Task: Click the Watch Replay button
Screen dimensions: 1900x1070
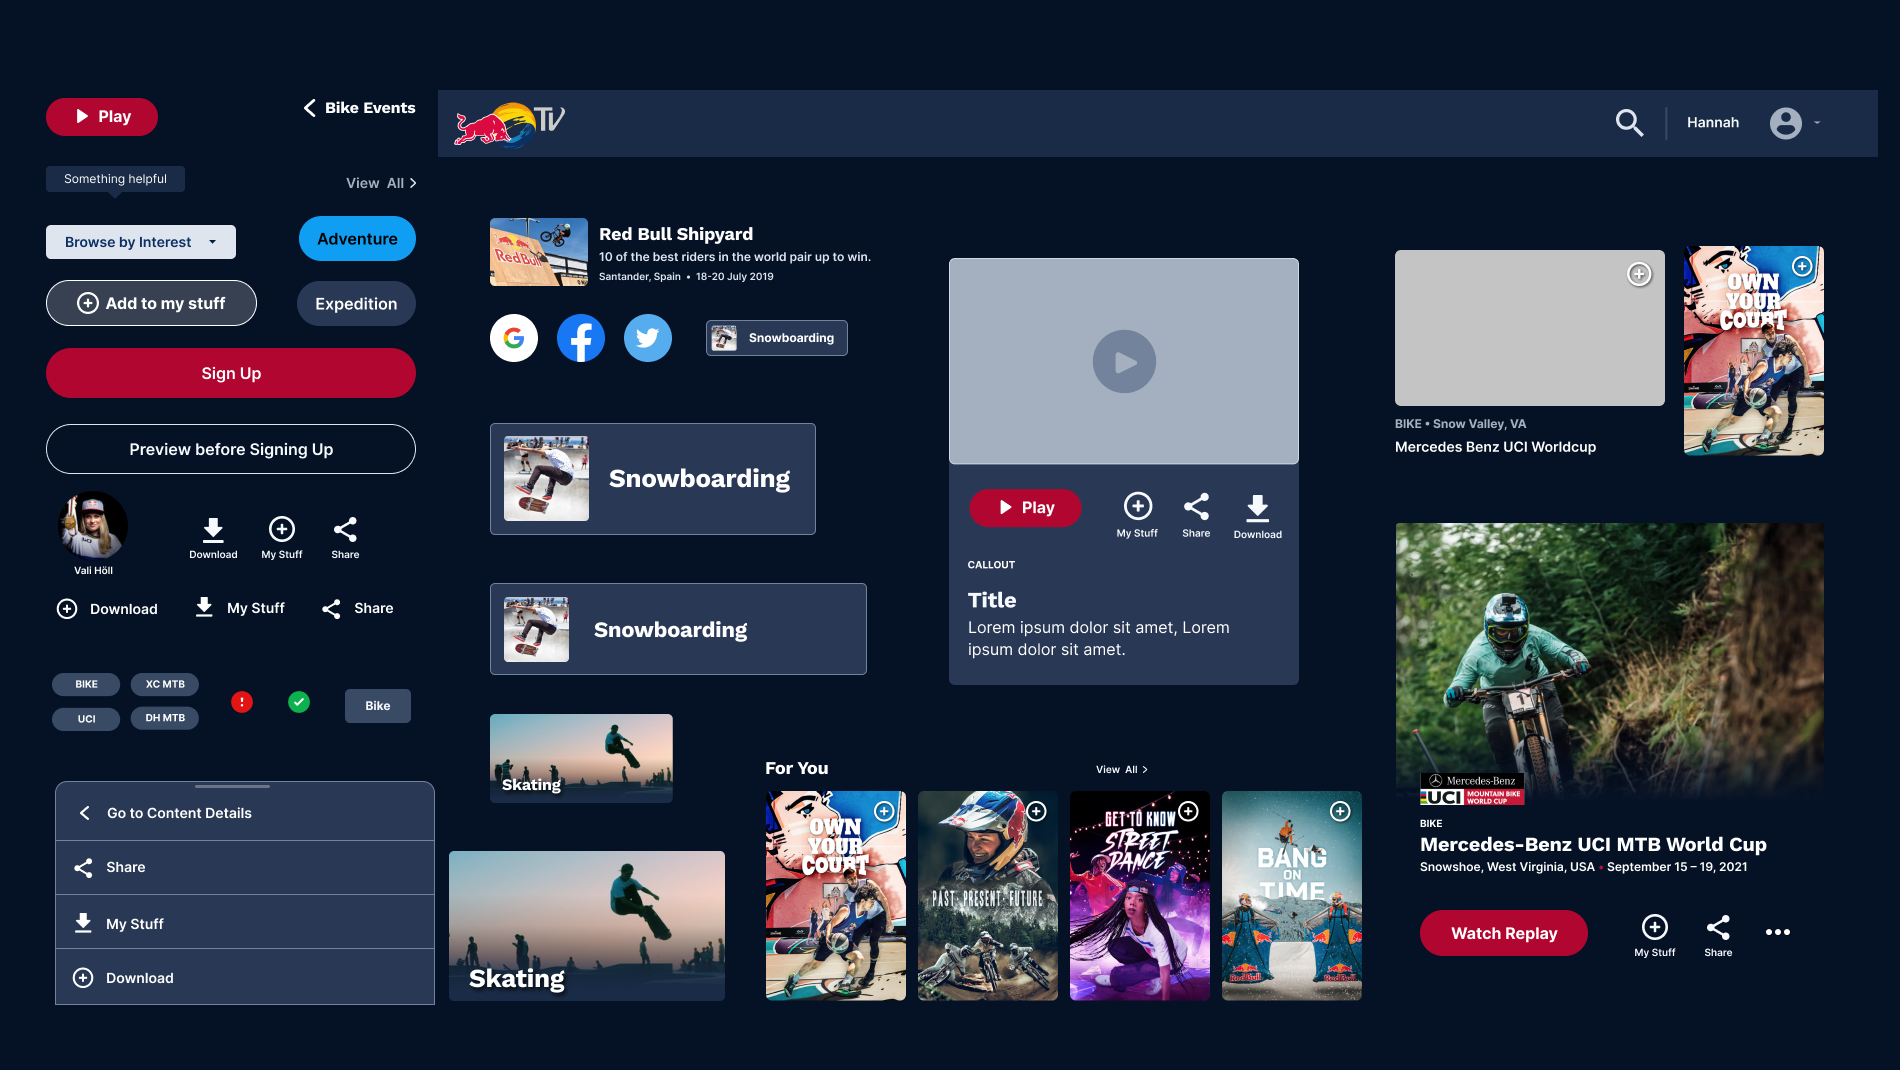Action: [x=1504, y=933]
